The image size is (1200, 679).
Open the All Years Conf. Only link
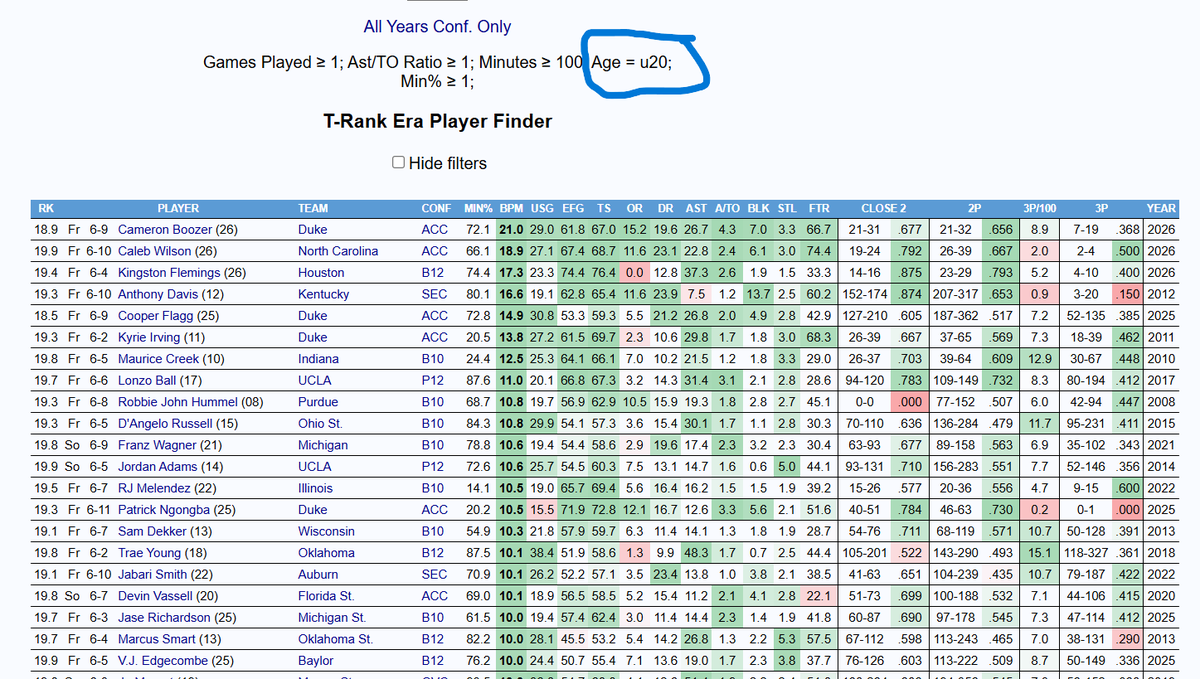[437, 27]
